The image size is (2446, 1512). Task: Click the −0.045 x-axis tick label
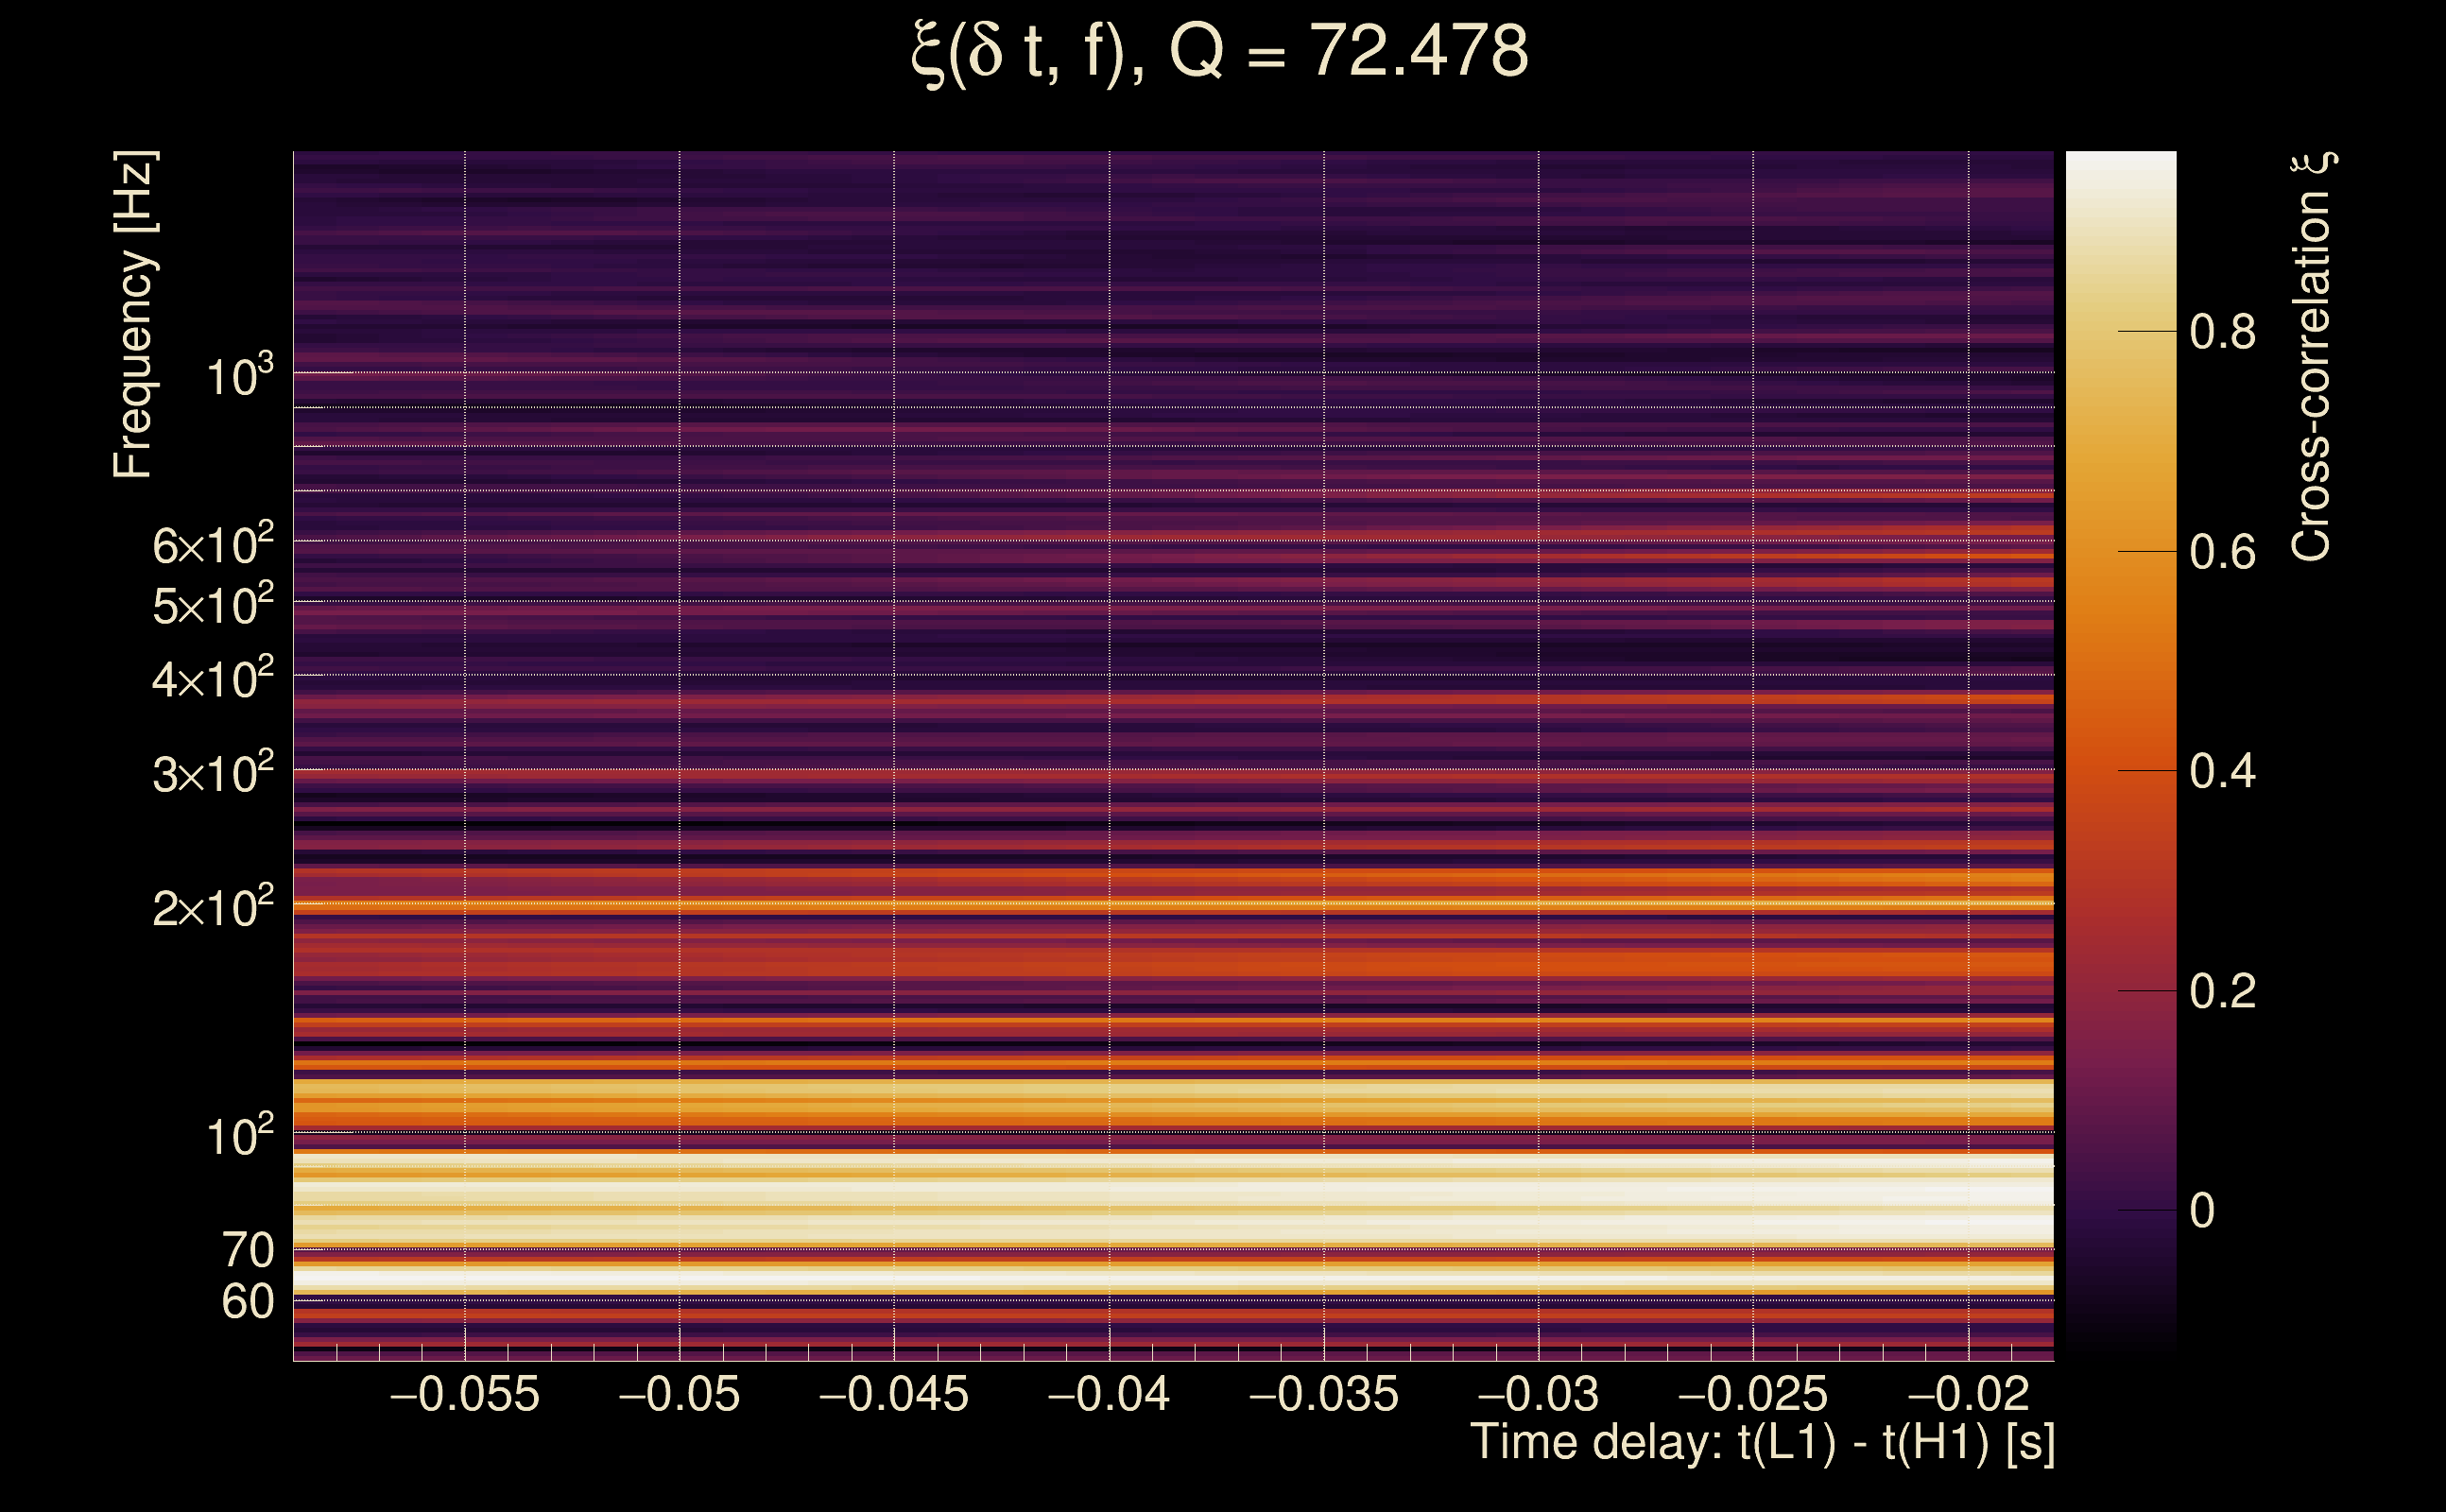click(x=894, y=1394)
